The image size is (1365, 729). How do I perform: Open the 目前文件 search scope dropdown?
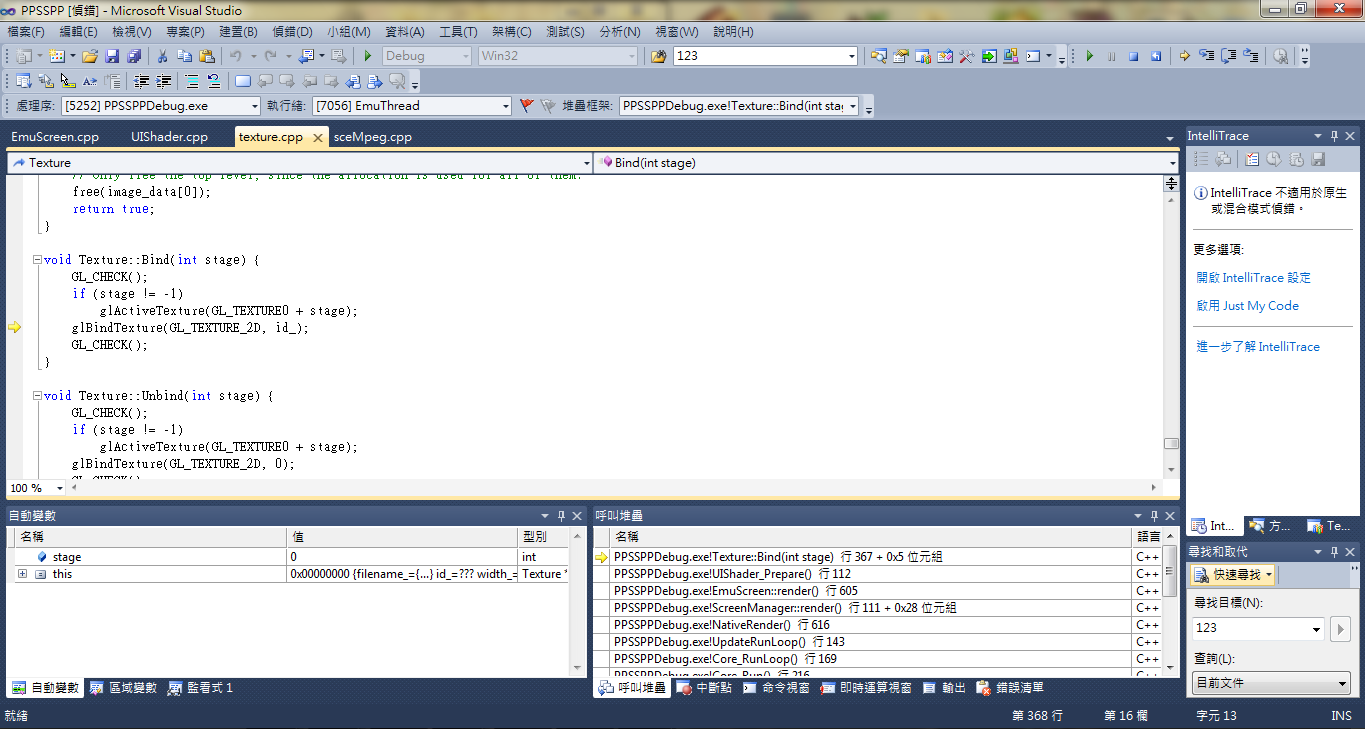[1343, 684]
